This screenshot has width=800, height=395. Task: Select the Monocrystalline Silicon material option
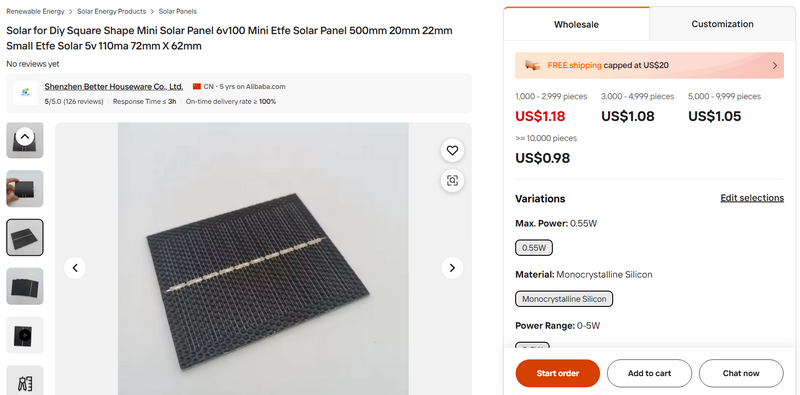pyautogui.click(x=564, y=299)
